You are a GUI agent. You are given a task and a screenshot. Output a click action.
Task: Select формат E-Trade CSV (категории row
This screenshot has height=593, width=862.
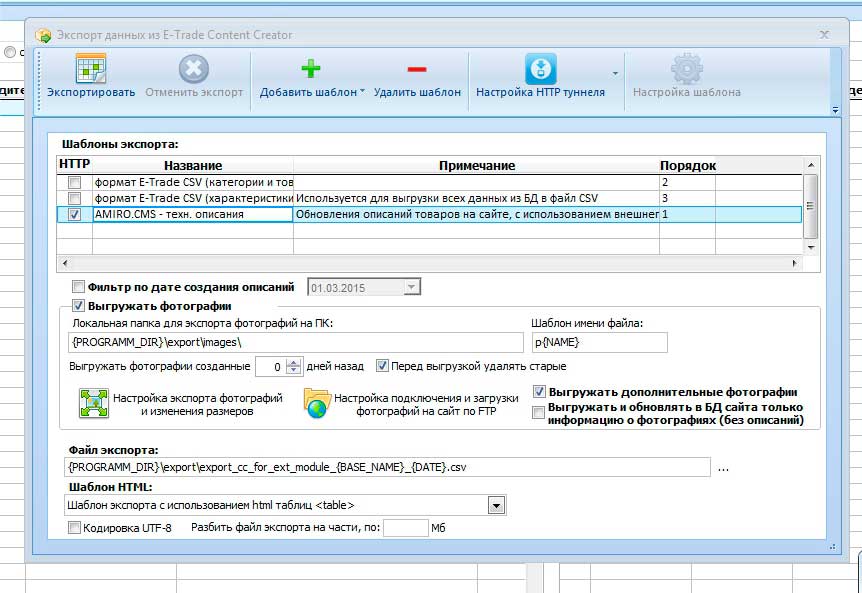(193, 182)
